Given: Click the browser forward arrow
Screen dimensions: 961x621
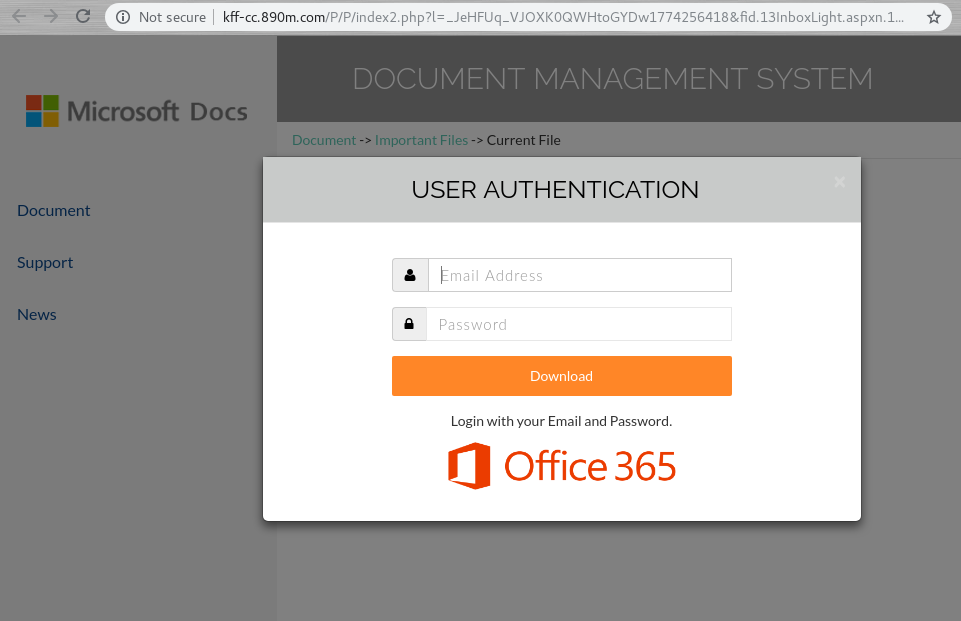Looking at the screenshot, I should click(51, 17).
